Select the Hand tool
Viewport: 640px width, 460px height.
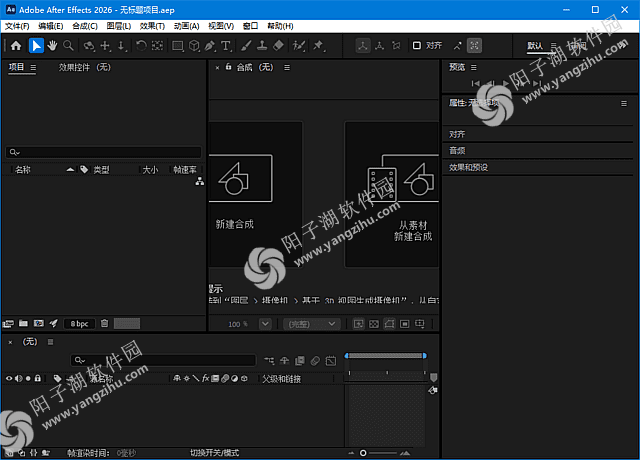[x=52, y=45]
